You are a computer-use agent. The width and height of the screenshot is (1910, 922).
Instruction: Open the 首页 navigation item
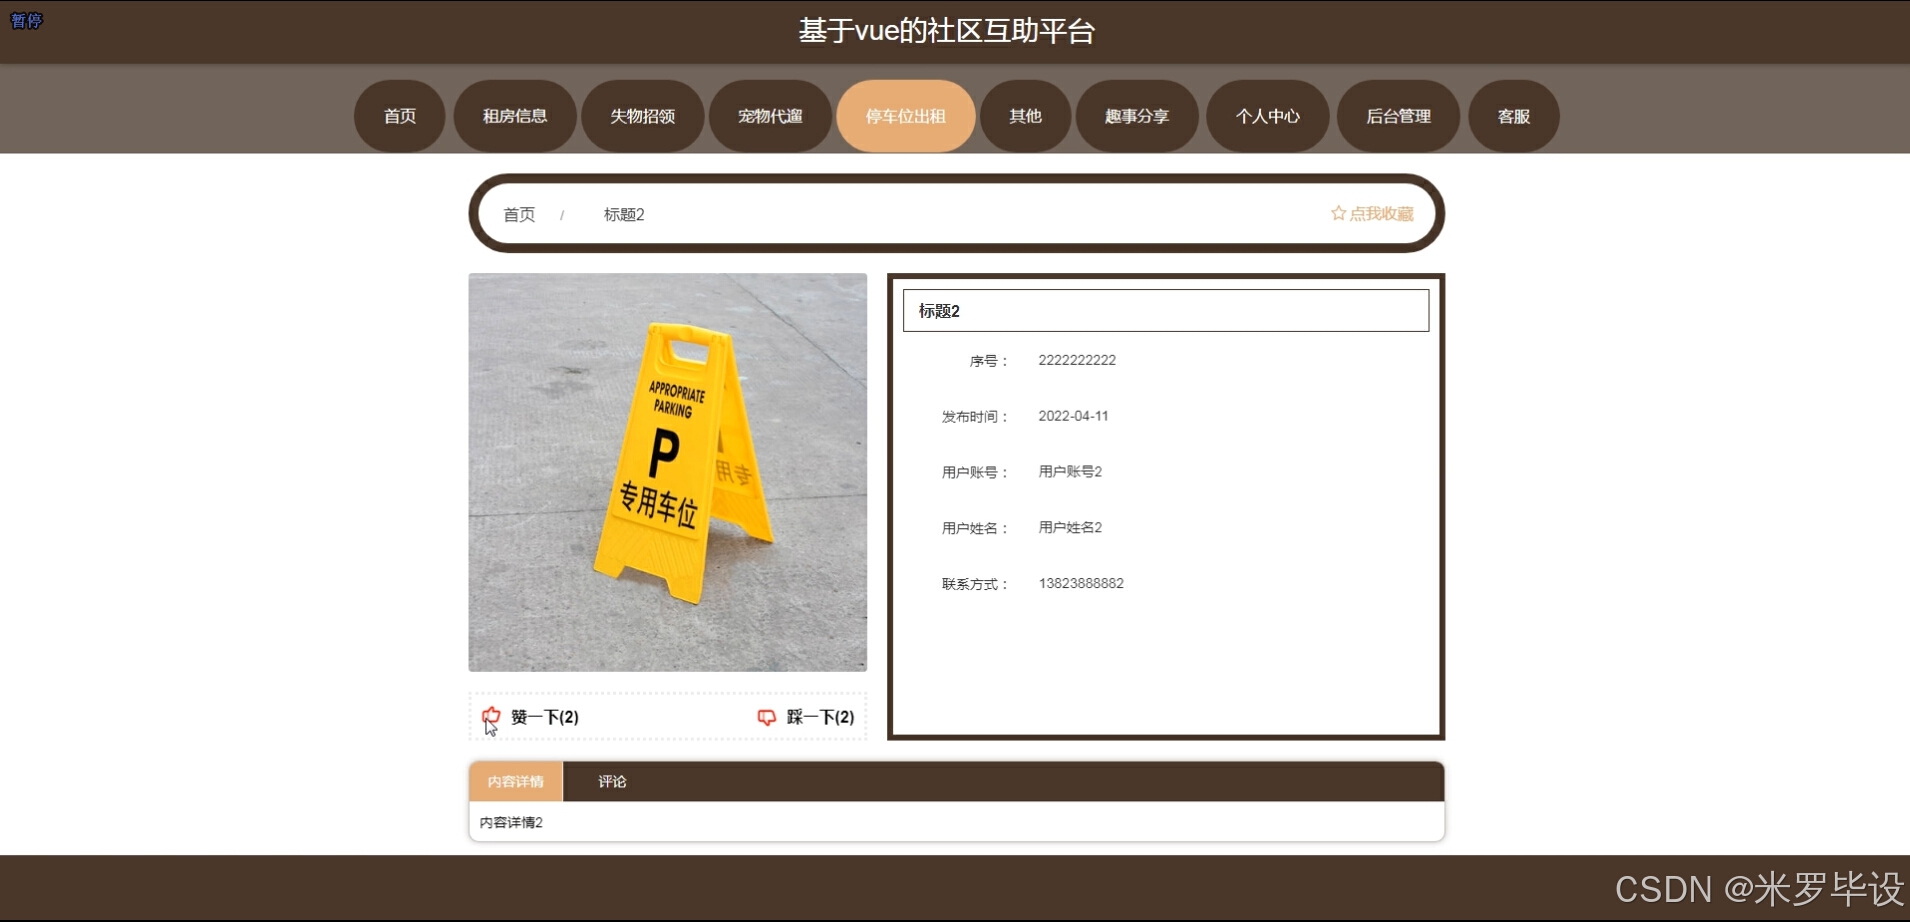click(x=400, y=116)
